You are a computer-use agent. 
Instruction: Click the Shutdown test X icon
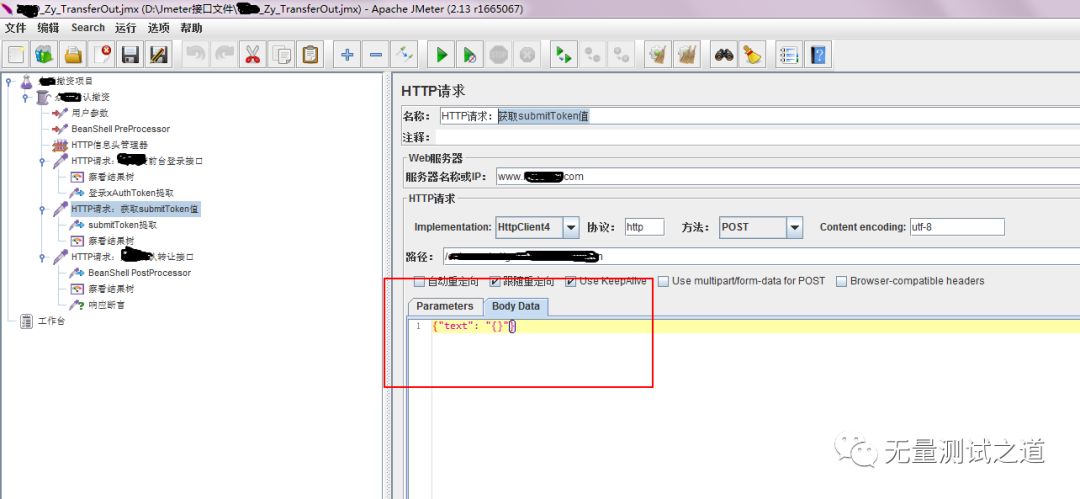click(x=528, y=54)
